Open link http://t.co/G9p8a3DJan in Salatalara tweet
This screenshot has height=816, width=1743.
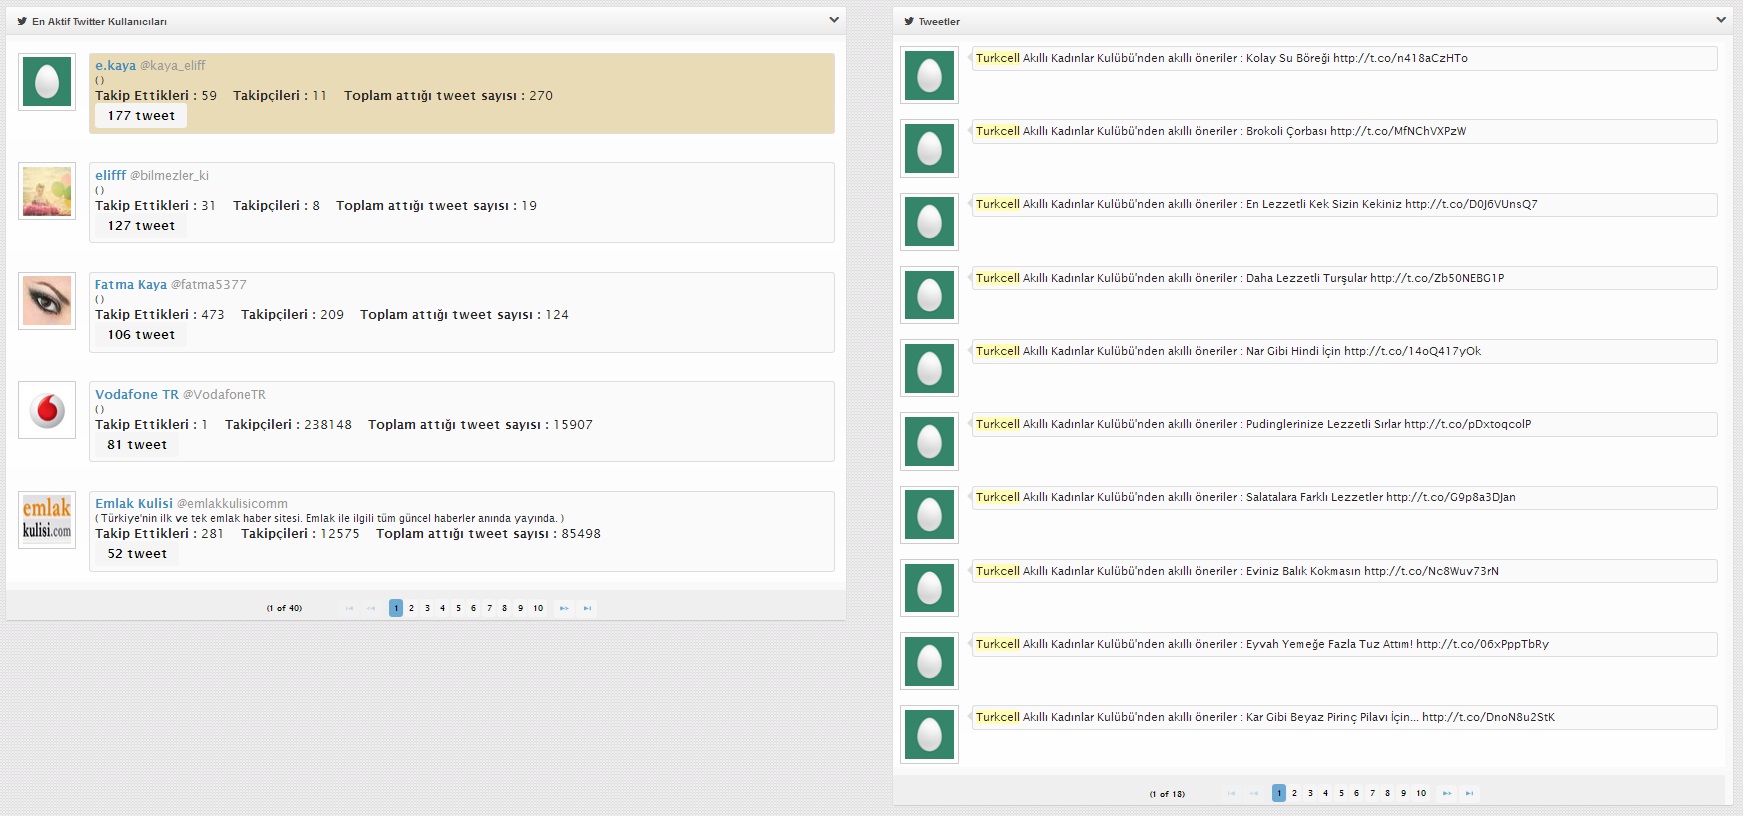1451,497
